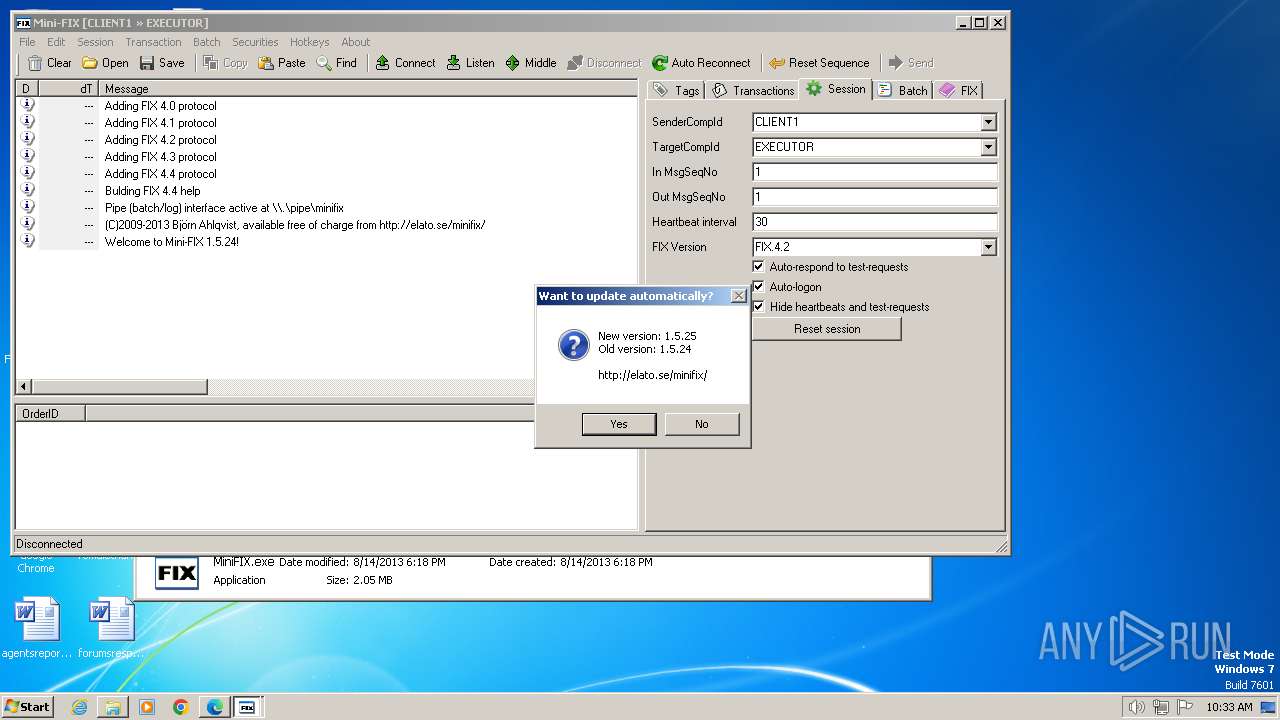The height and width of the screenshot is (720, 1280).
Task: Open a file with Open toolbar icon
Action: click(x=90, y=63)
